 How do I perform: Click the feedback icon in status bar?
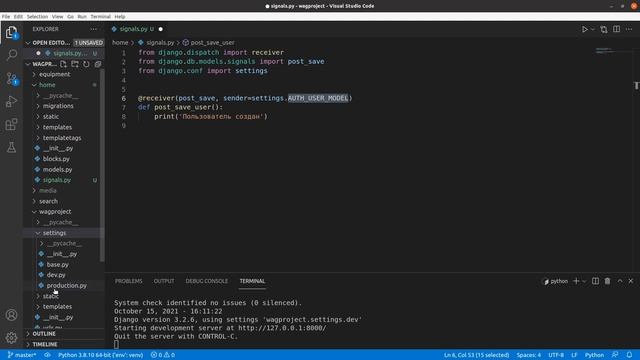tap(615, 355)
